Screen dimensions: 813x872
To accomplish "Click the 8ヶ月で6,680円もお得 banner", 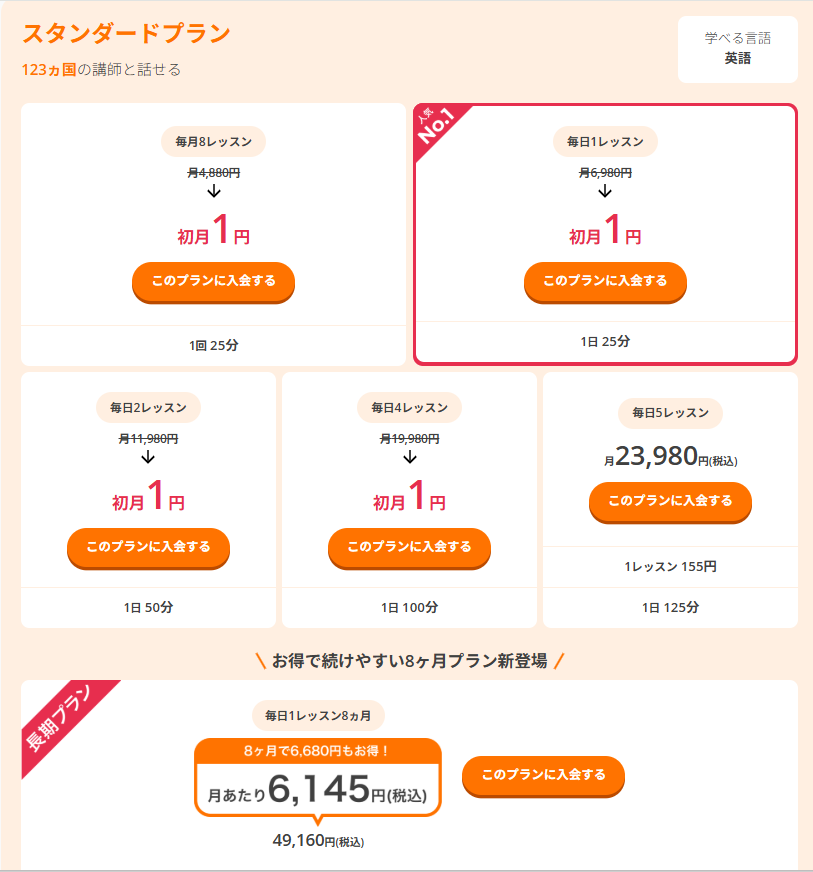I will click(x=317, y=750).
